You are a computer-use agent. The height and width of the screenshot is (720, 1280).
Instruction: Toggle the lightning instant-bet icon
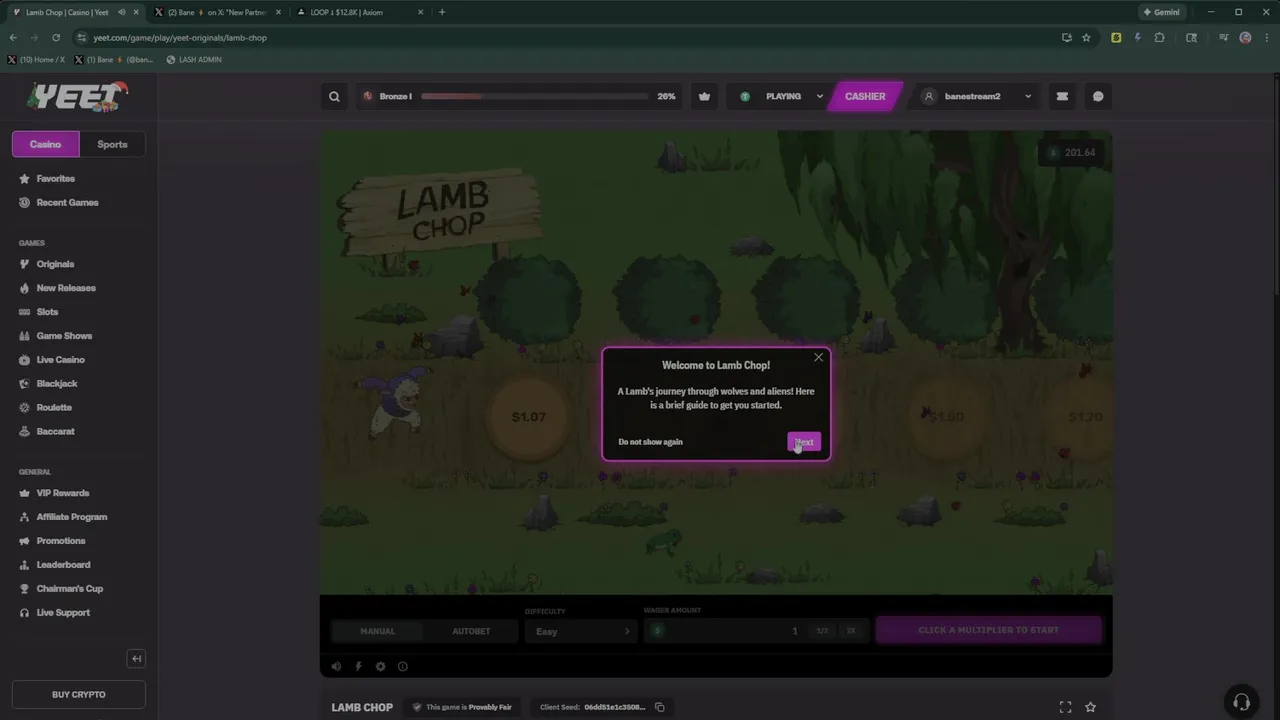(358, 666)
